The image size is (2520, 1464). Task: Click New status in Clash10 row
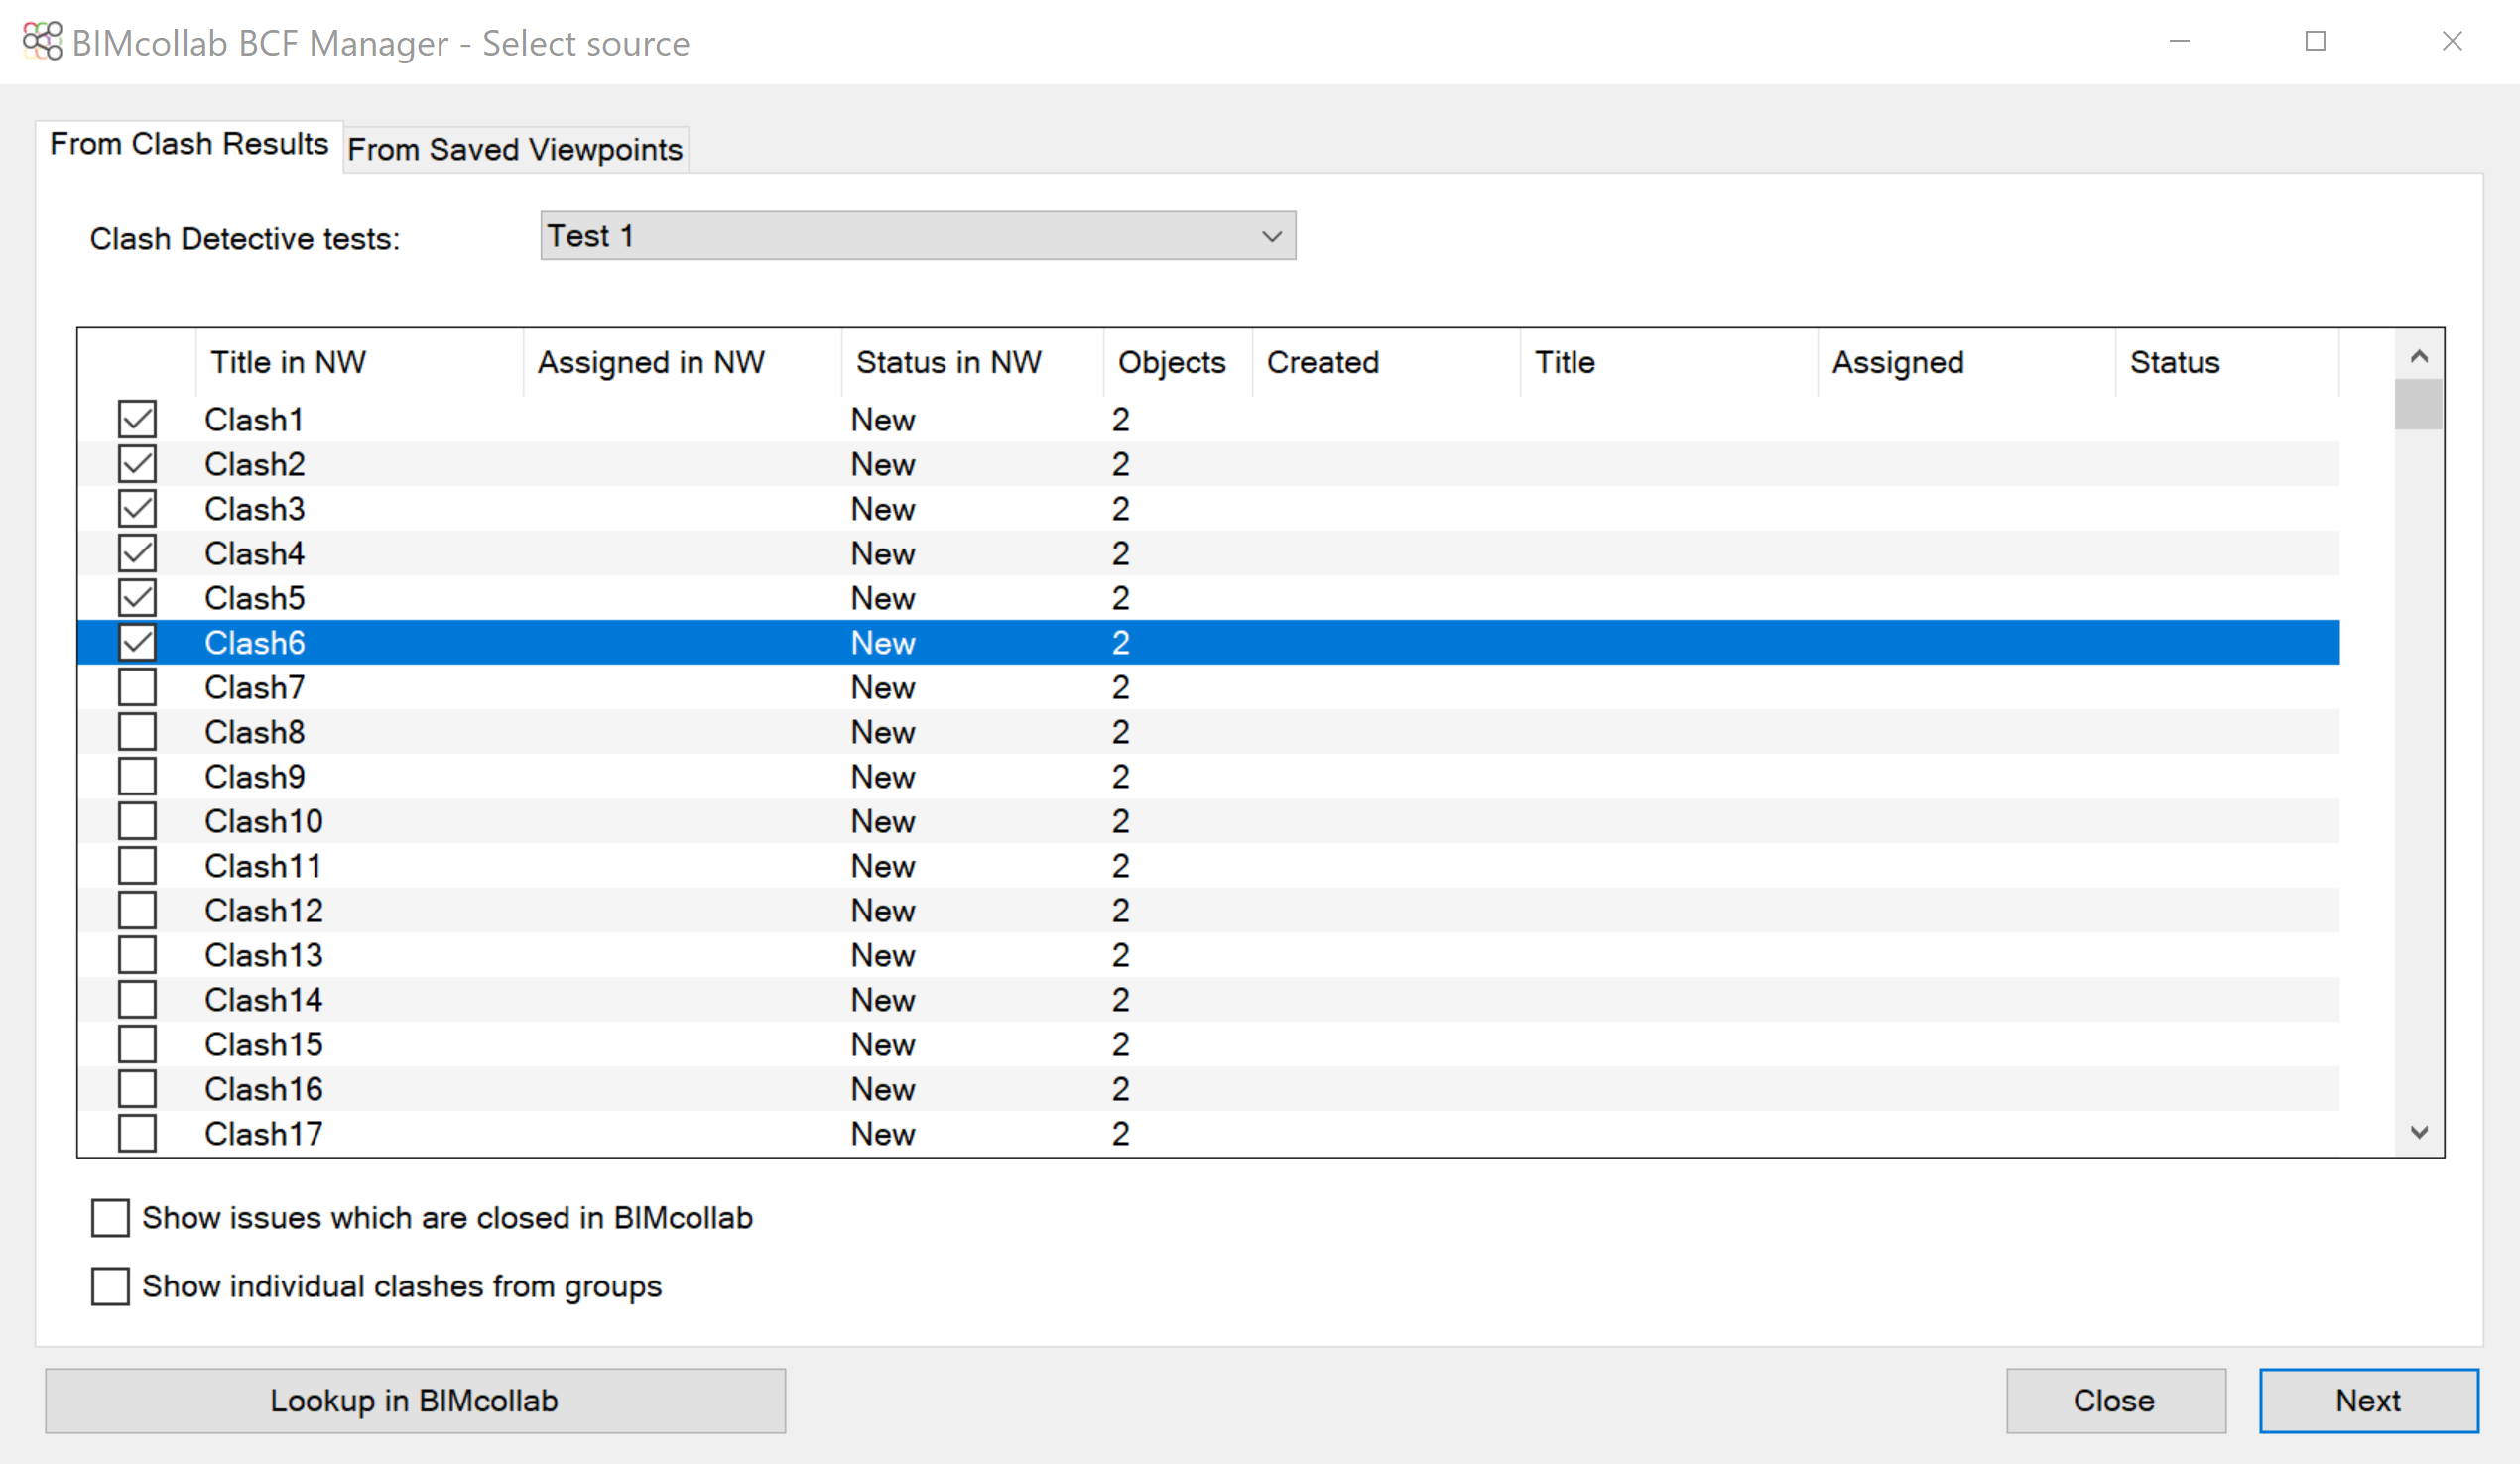(x=883, y=822)
